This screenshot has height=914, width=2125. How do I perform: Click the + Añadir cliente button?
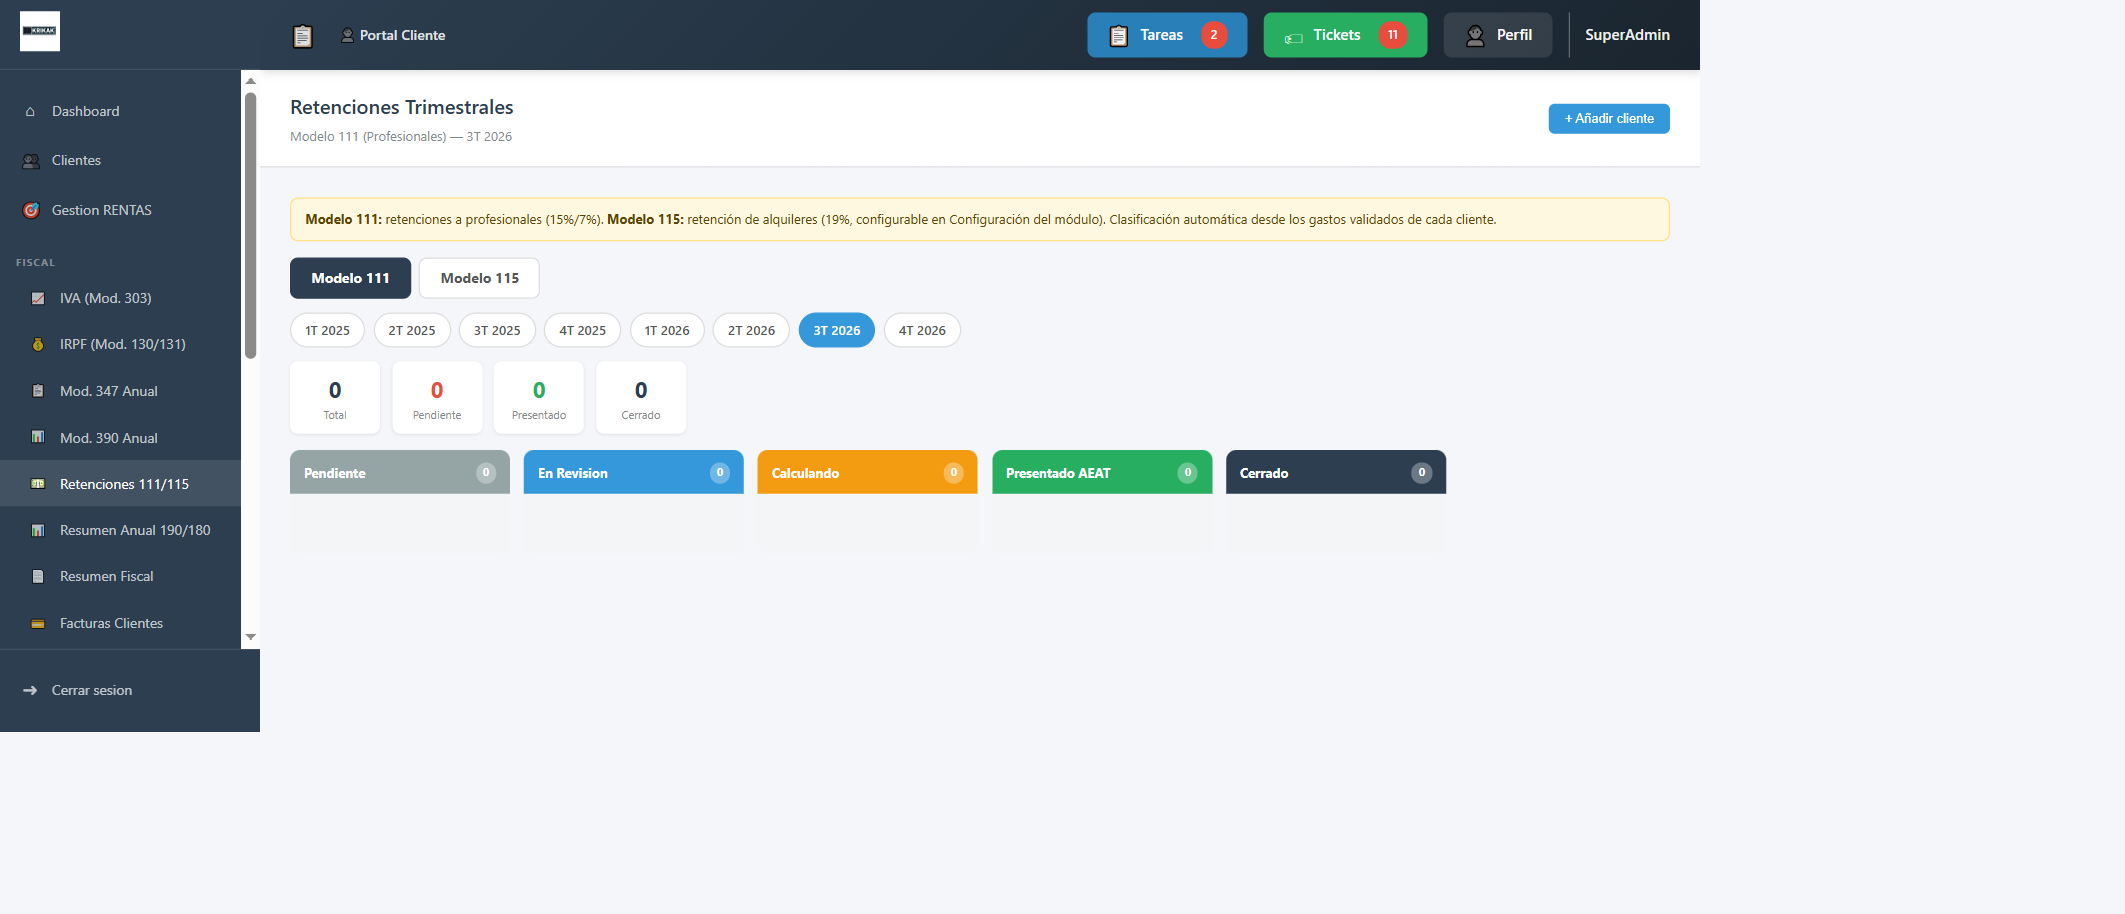1609,118
